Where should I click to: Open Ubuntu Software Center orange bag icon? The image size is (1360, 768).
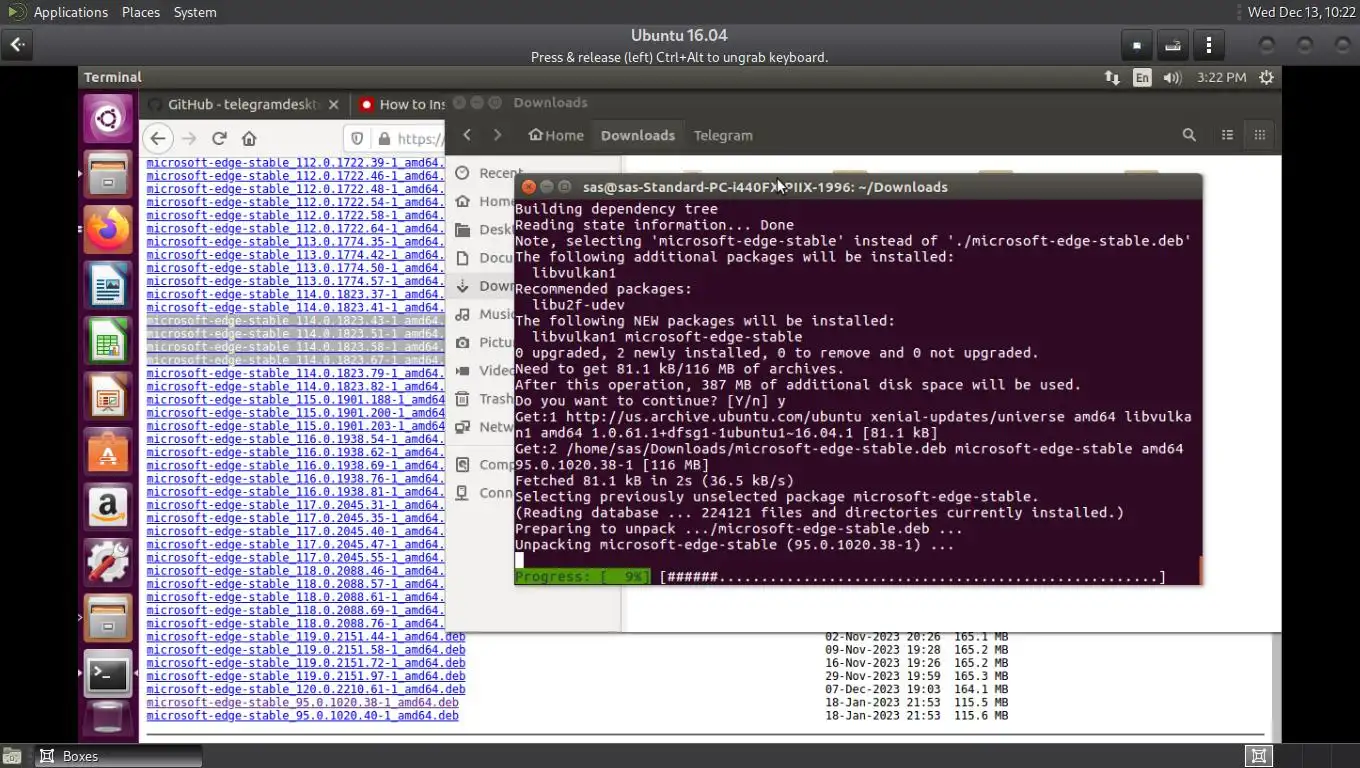(108, 453)
